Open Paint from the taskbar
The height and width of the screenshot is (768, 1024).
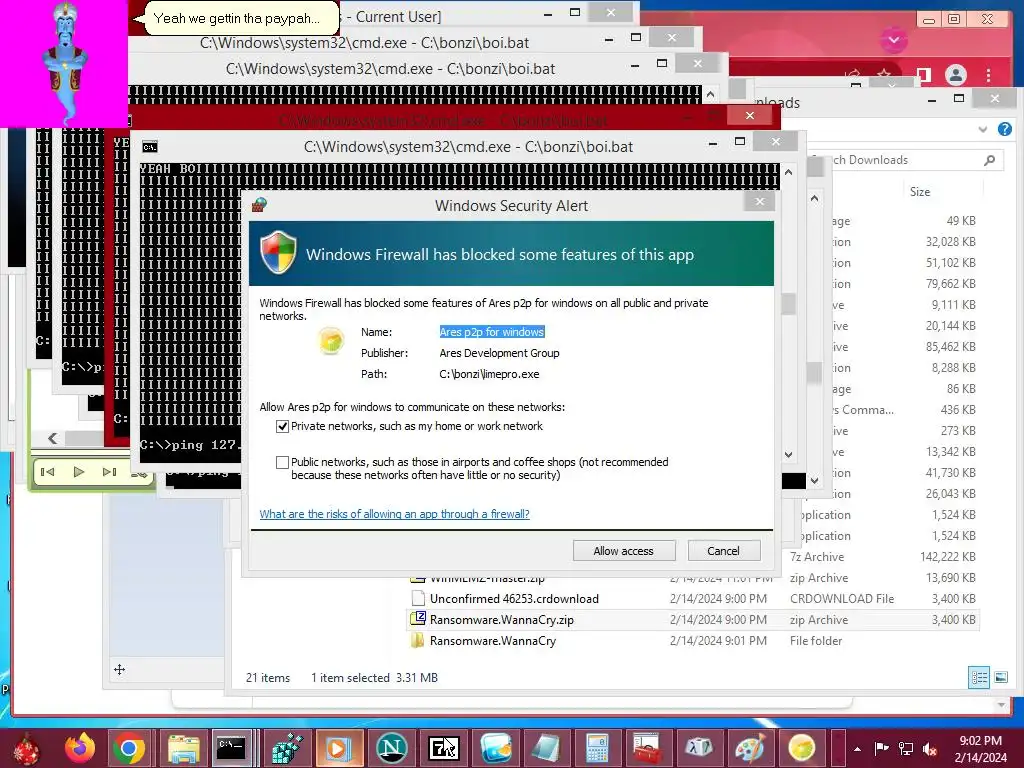click(750, 748)
